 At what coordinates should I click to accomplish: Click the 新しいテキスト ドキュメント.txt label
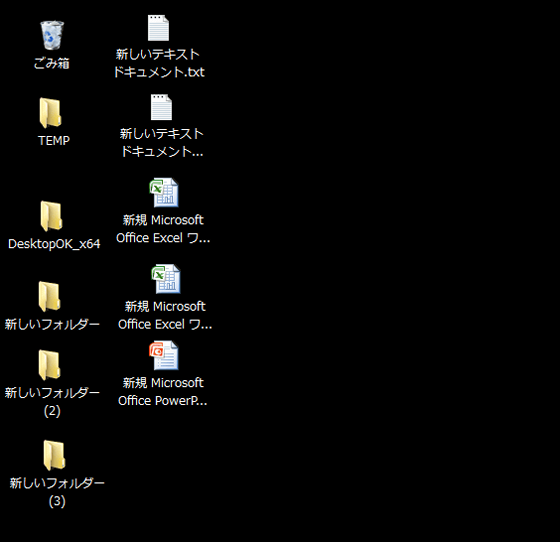click(x=159, y=63)
